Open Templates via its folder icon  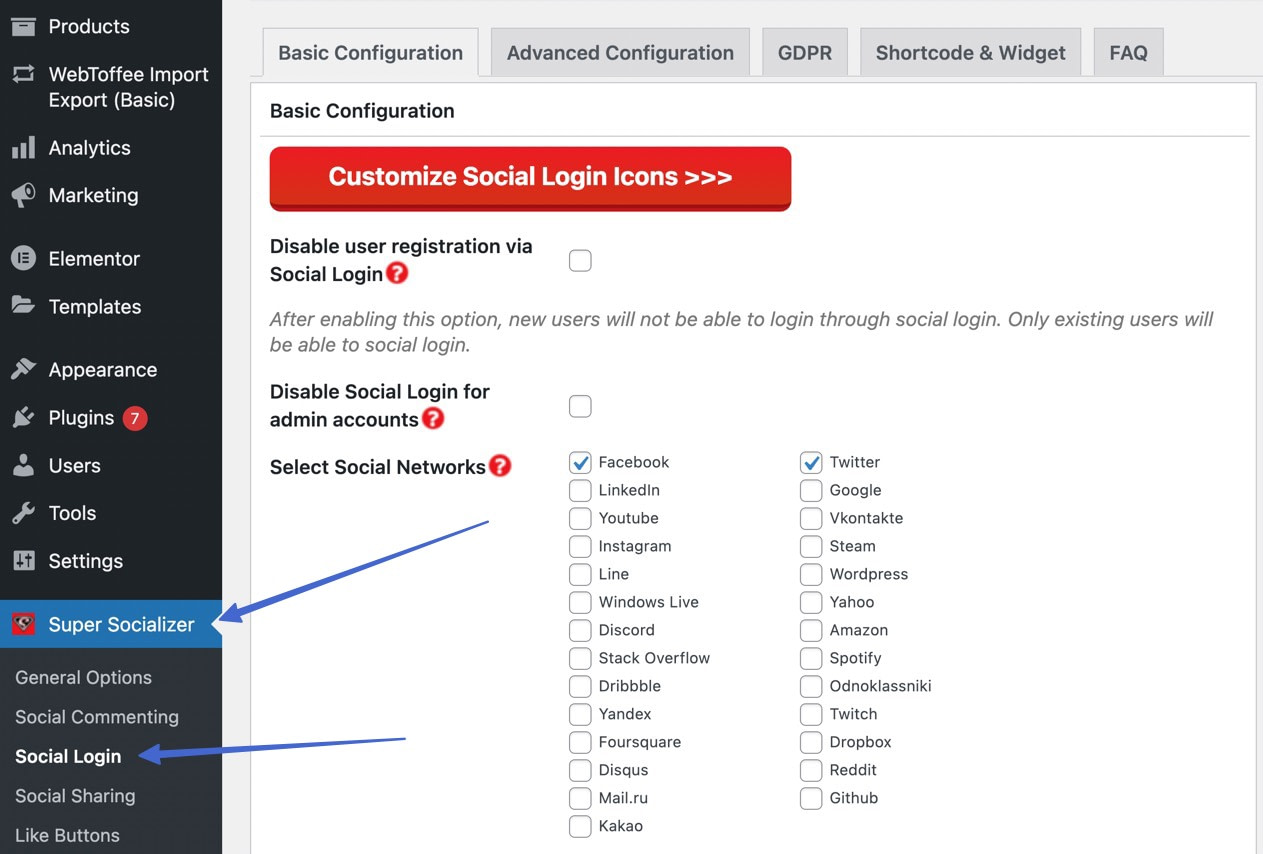[22, 306]
